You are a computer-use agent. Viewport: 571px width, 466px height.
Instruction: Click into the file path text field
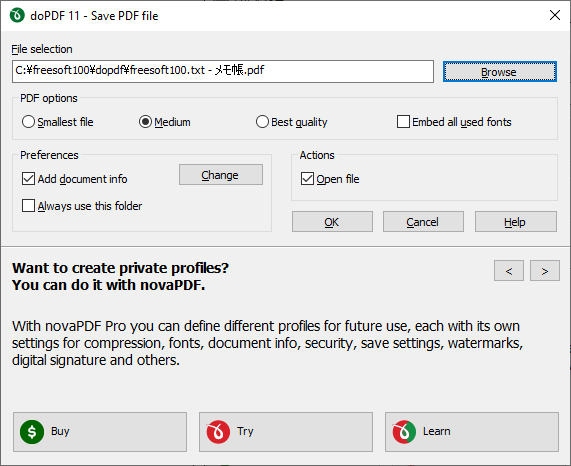[x=223, y=71]
